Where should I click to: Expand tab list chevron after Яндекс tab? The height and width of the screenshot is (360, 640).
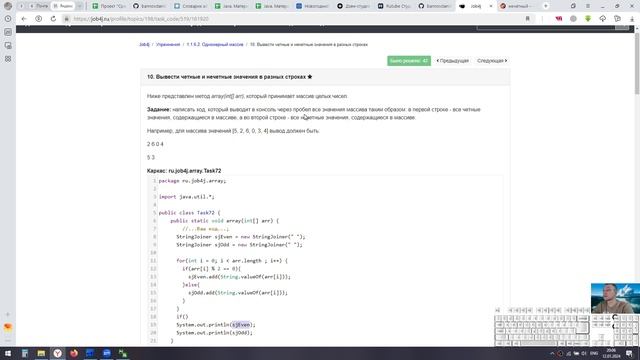(x=80, y=6)
